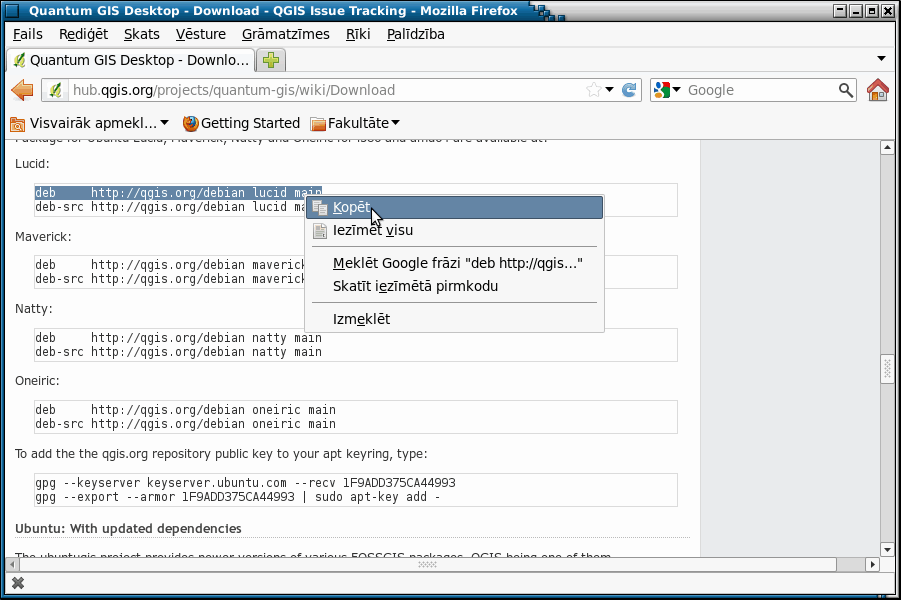Open the Rīki menu
The width and height of the screenshot is (901, 600).
click(x=358, y=34)
